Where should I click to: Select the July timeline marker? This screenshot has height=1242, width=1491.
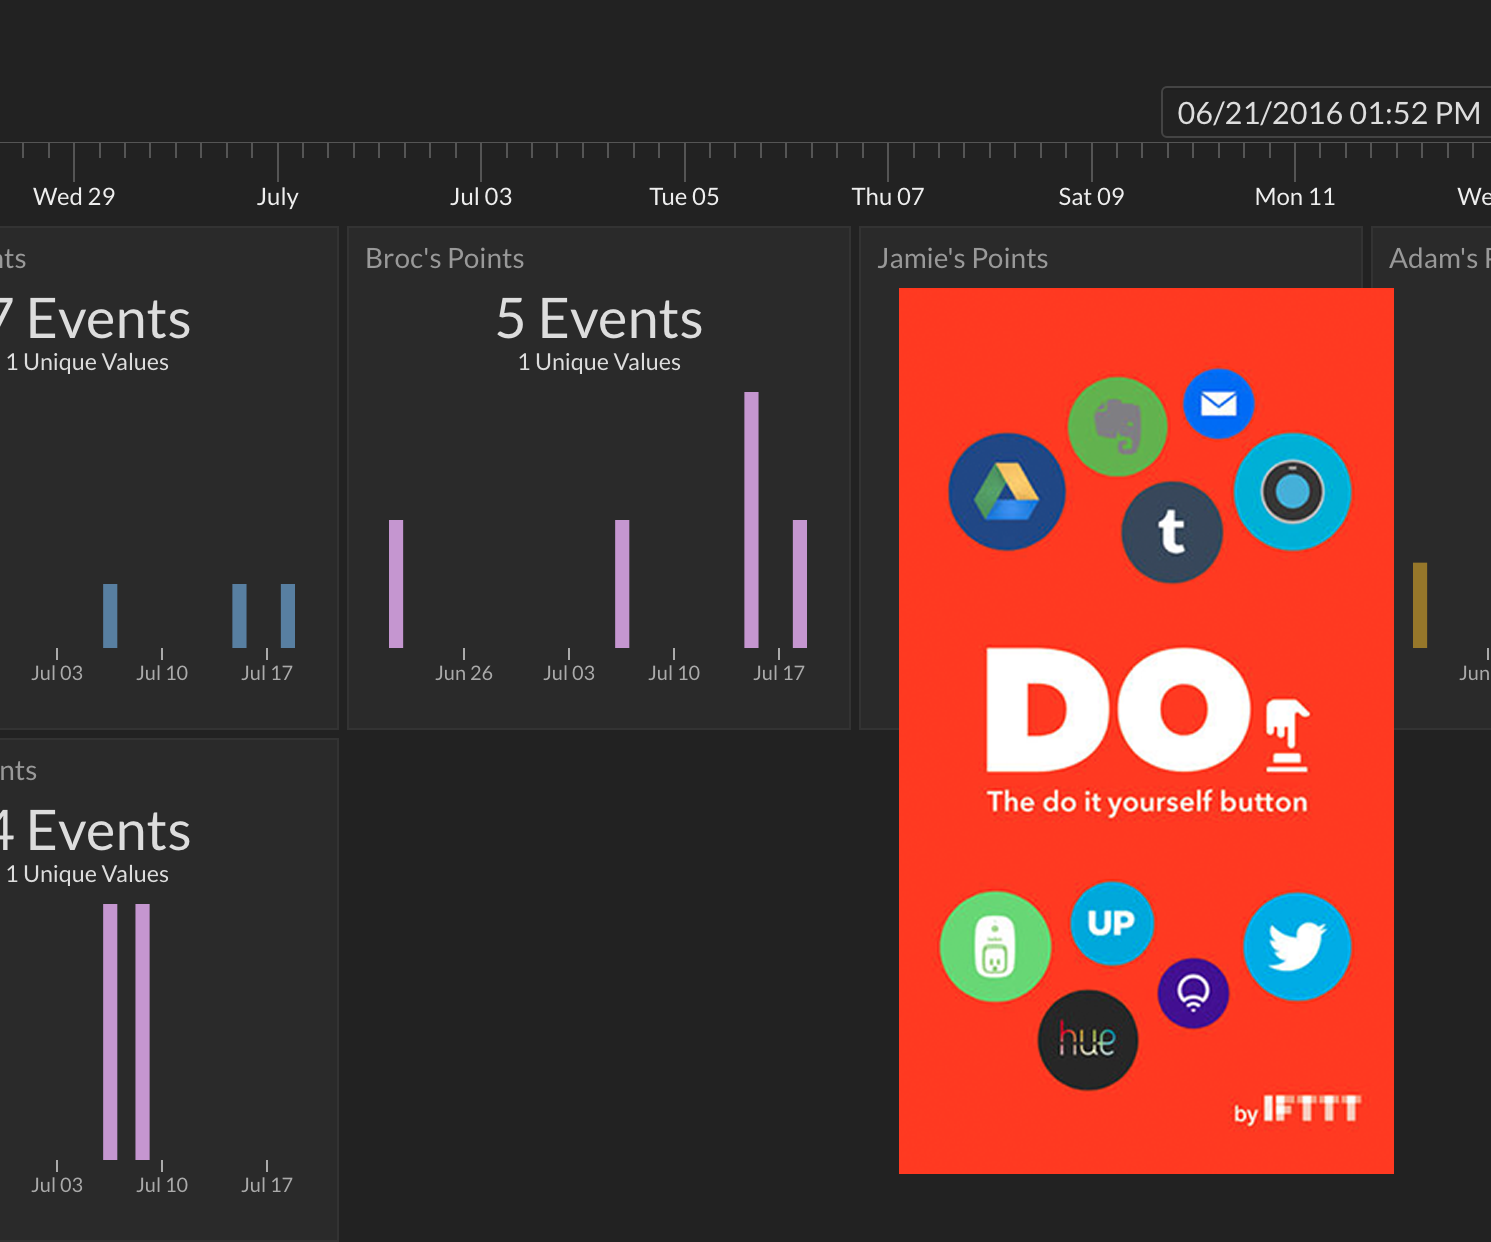(x=277, y=196)
